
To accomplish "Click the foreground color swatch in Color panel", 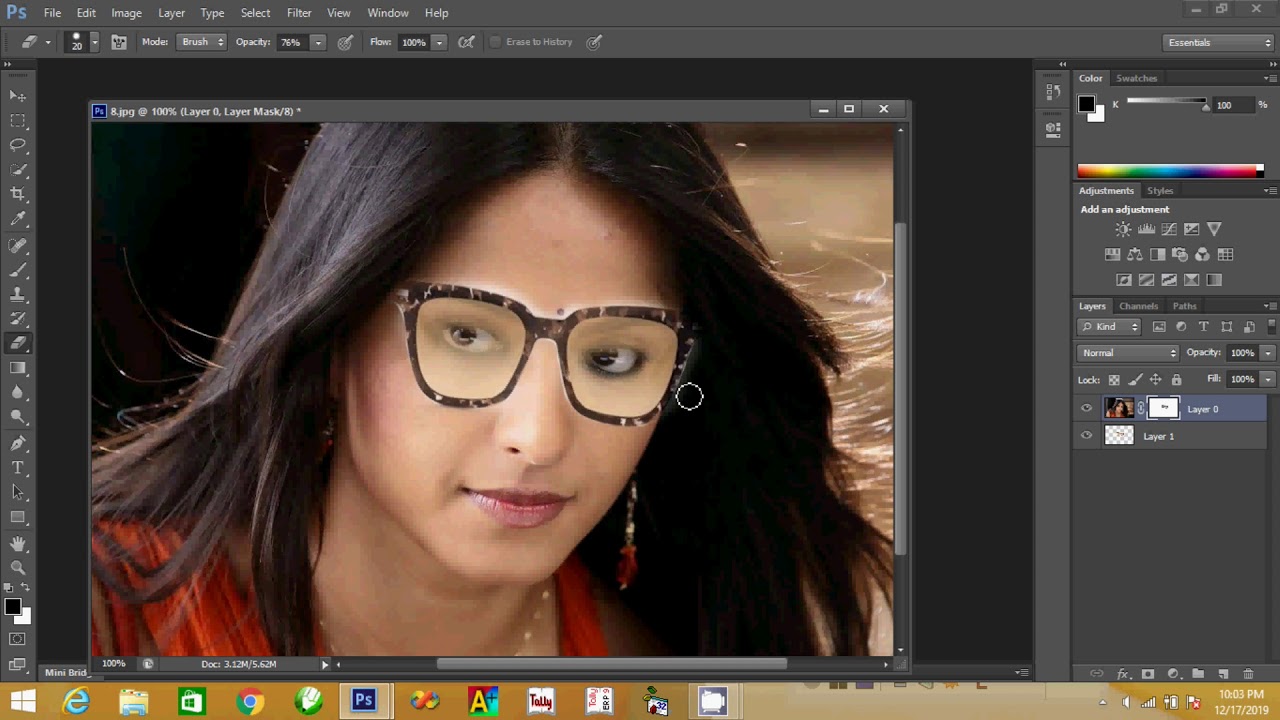I will (x=1086, y=104).
